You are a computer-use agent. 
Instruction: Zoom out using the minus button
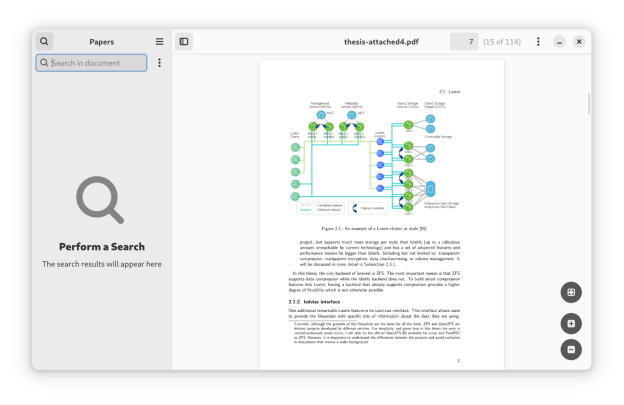tap(571, 349)
